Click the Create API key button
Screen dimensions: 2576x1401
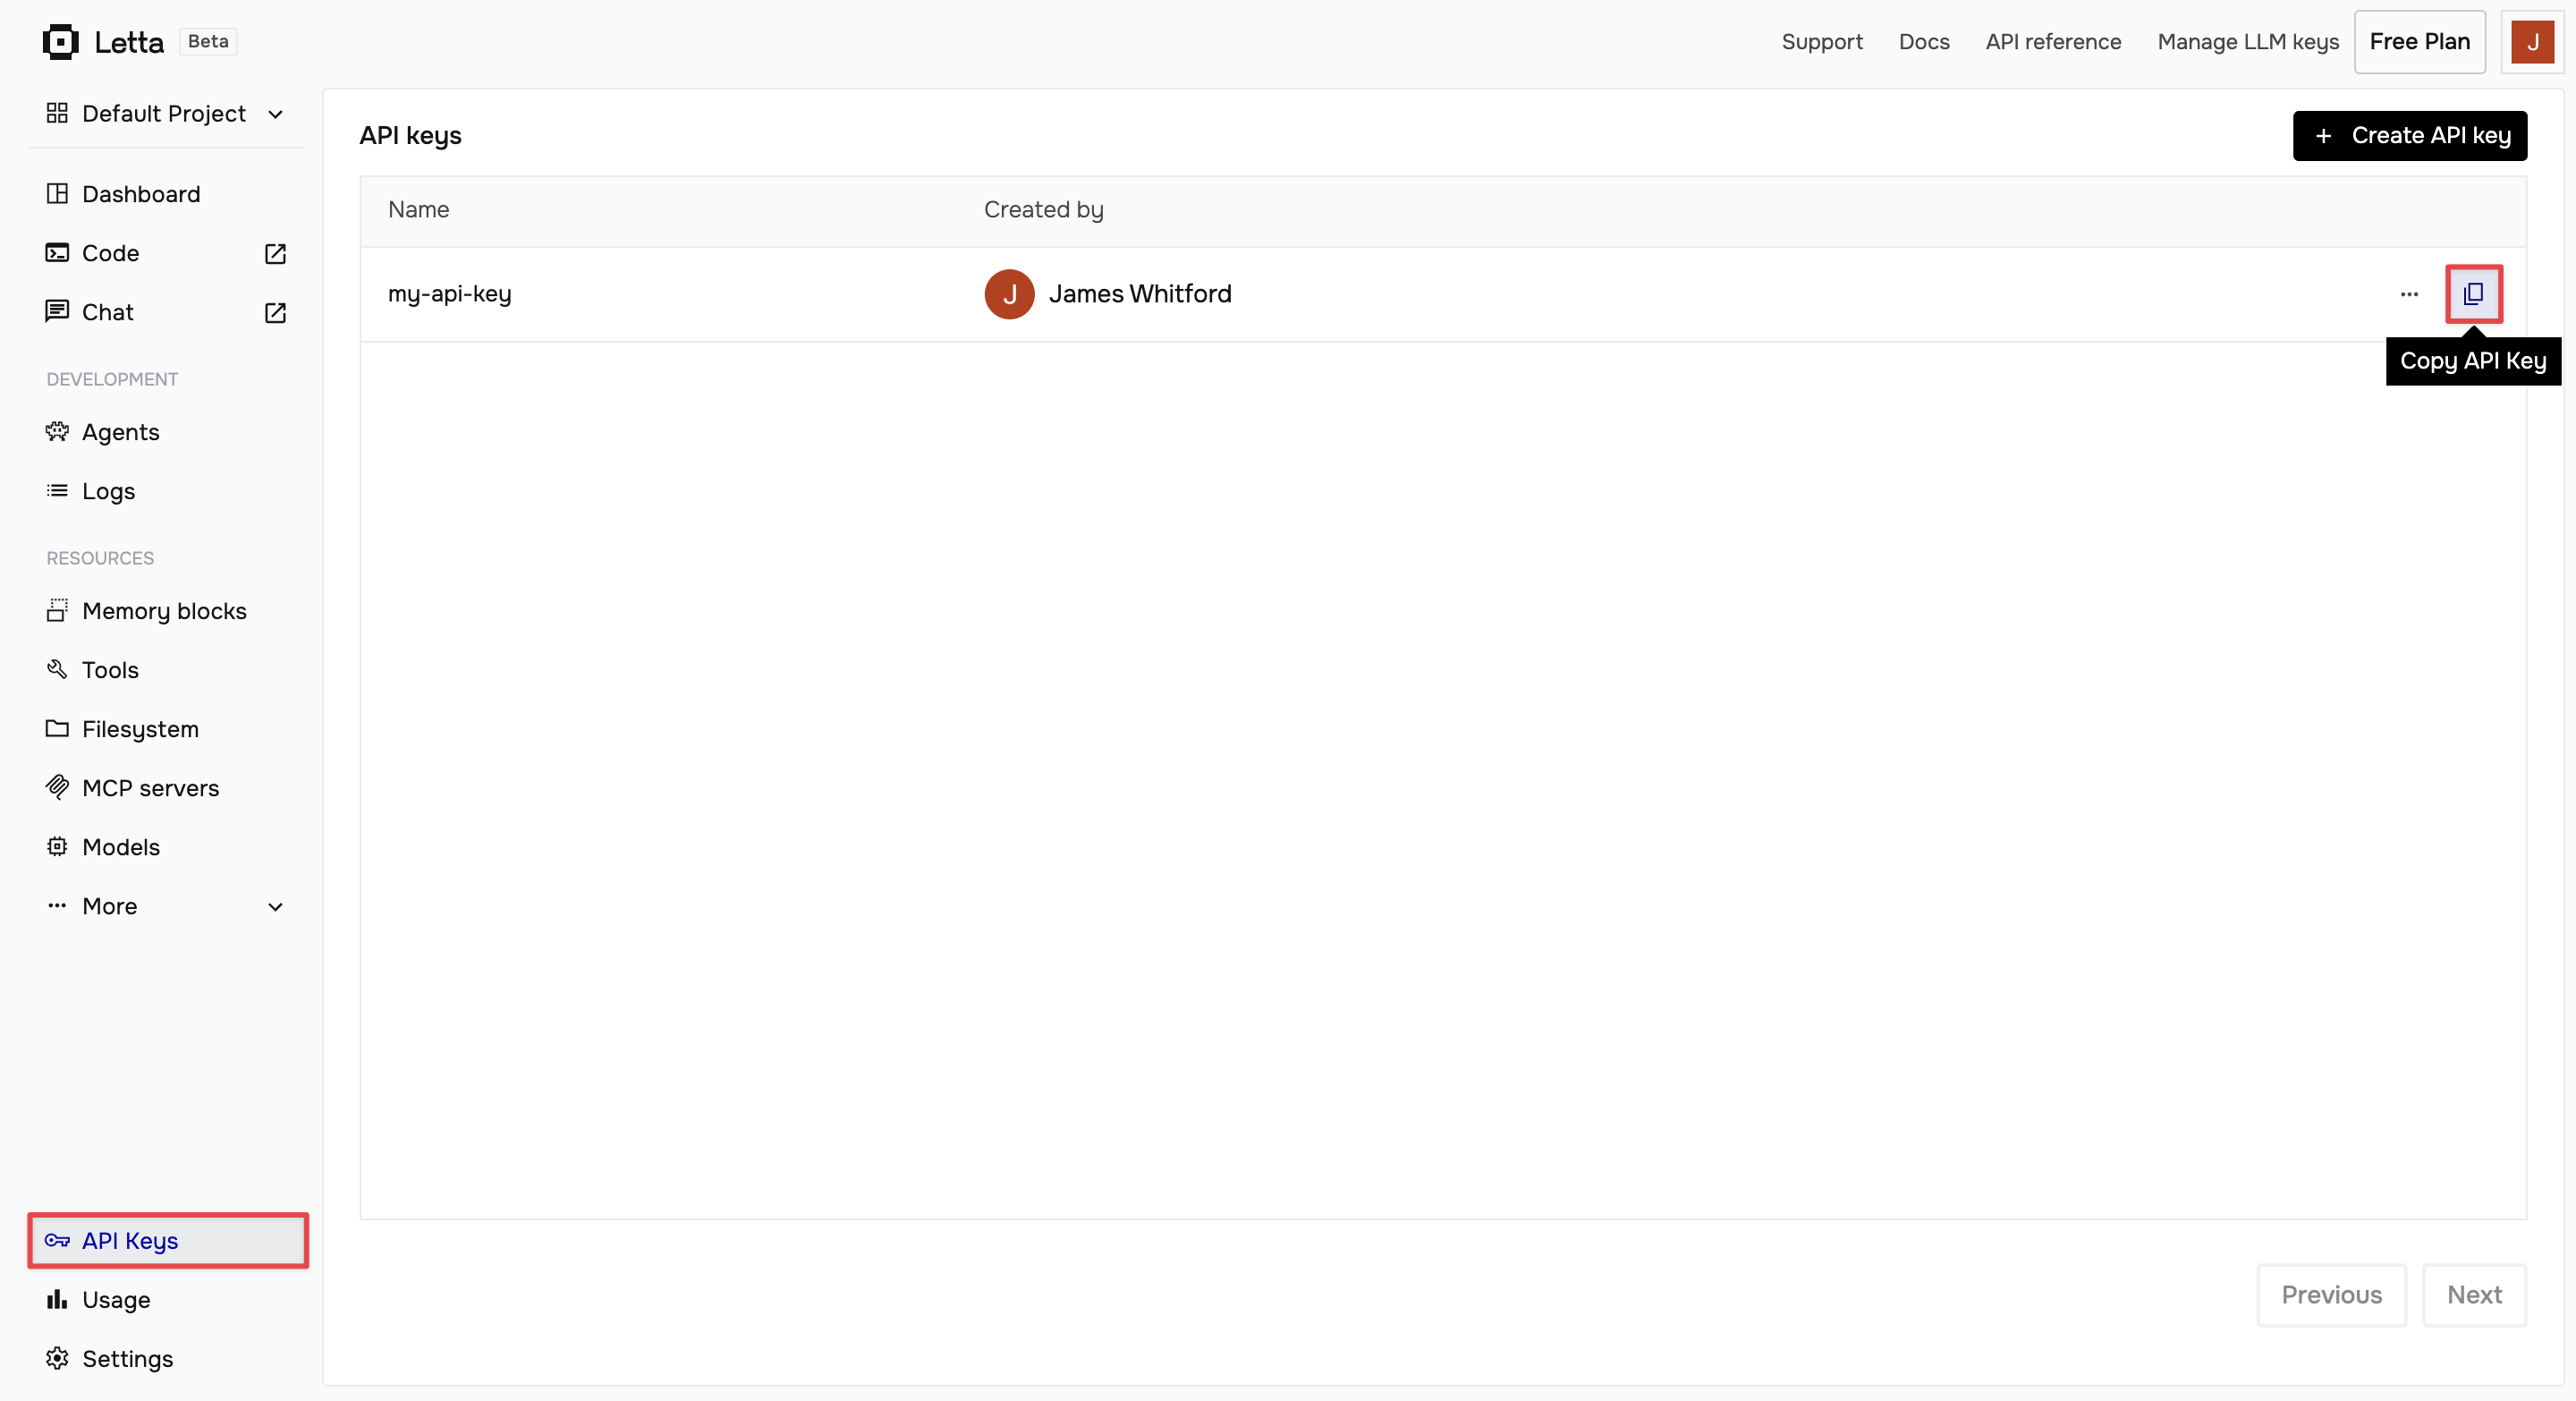point(2409,135)
